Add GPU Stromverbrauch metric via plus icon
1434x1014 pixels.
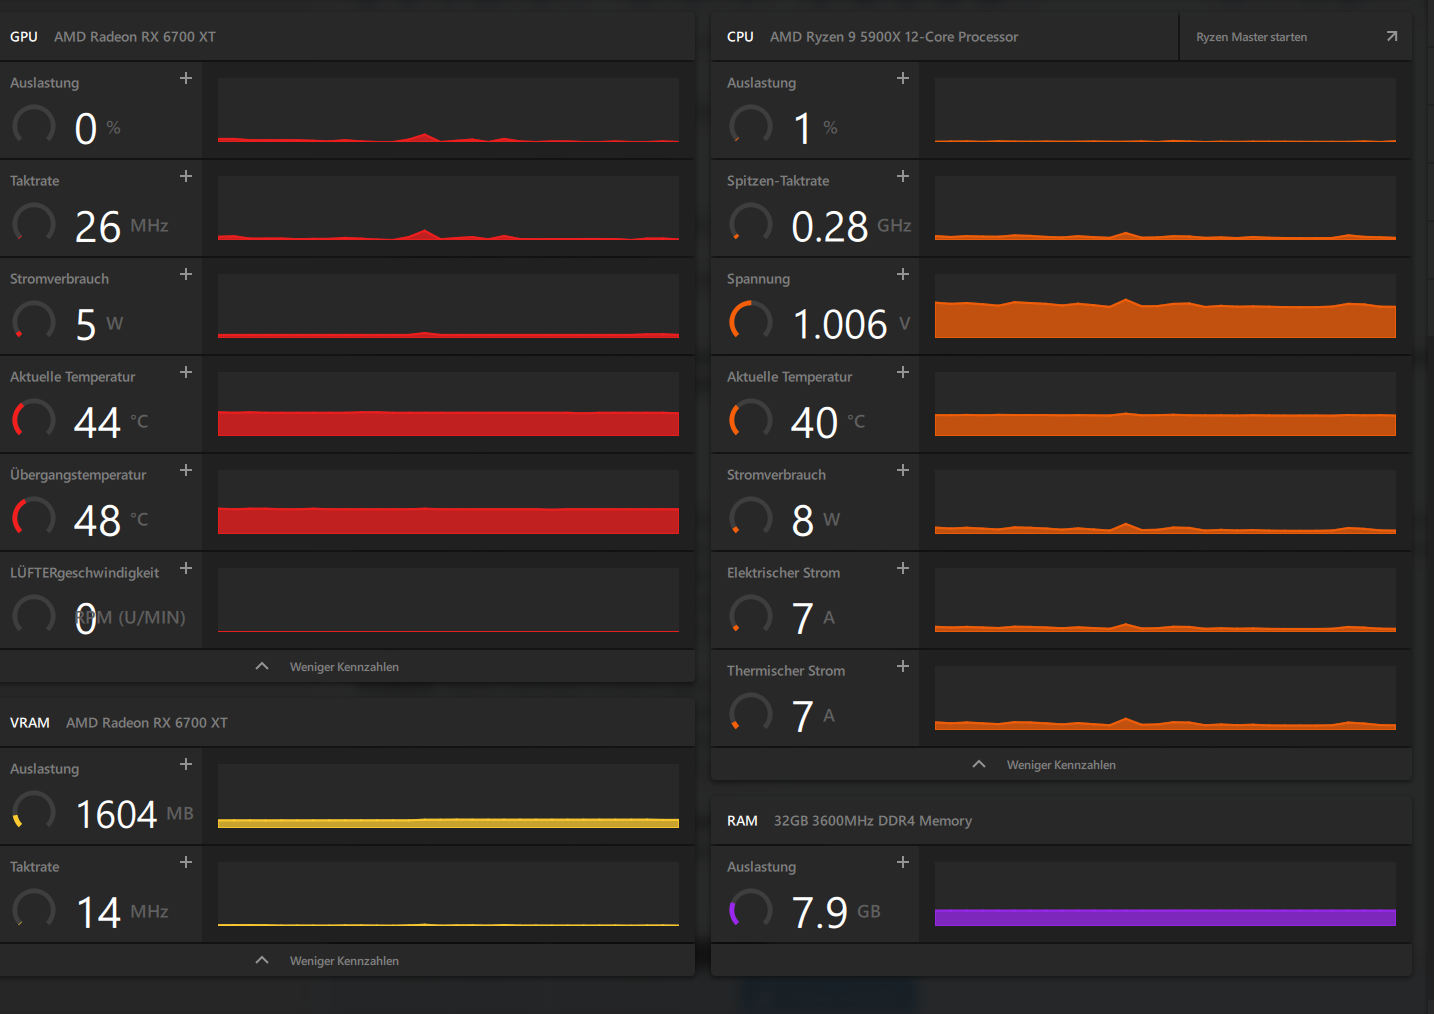pyautogui.click(x=186, y=274)
